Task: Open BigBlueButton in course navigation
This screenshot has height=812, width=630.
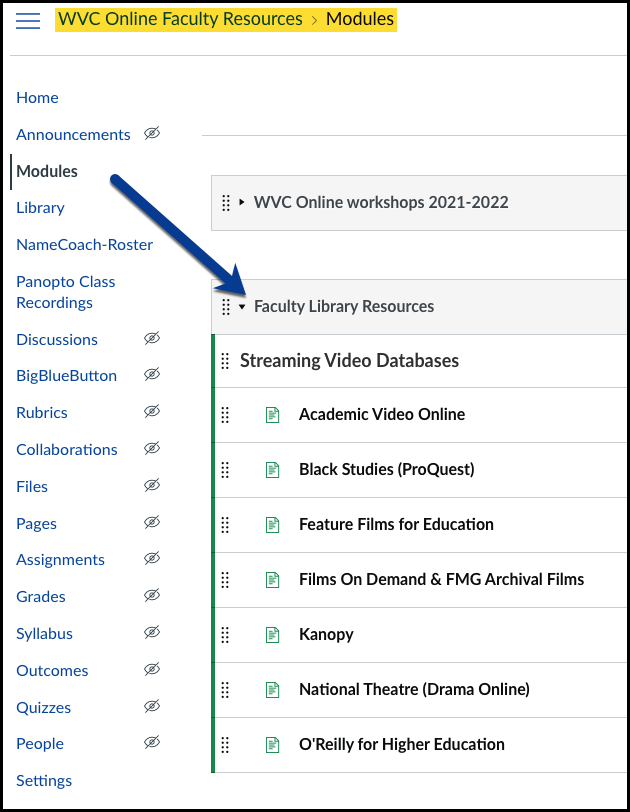Action: coord(66,376)
